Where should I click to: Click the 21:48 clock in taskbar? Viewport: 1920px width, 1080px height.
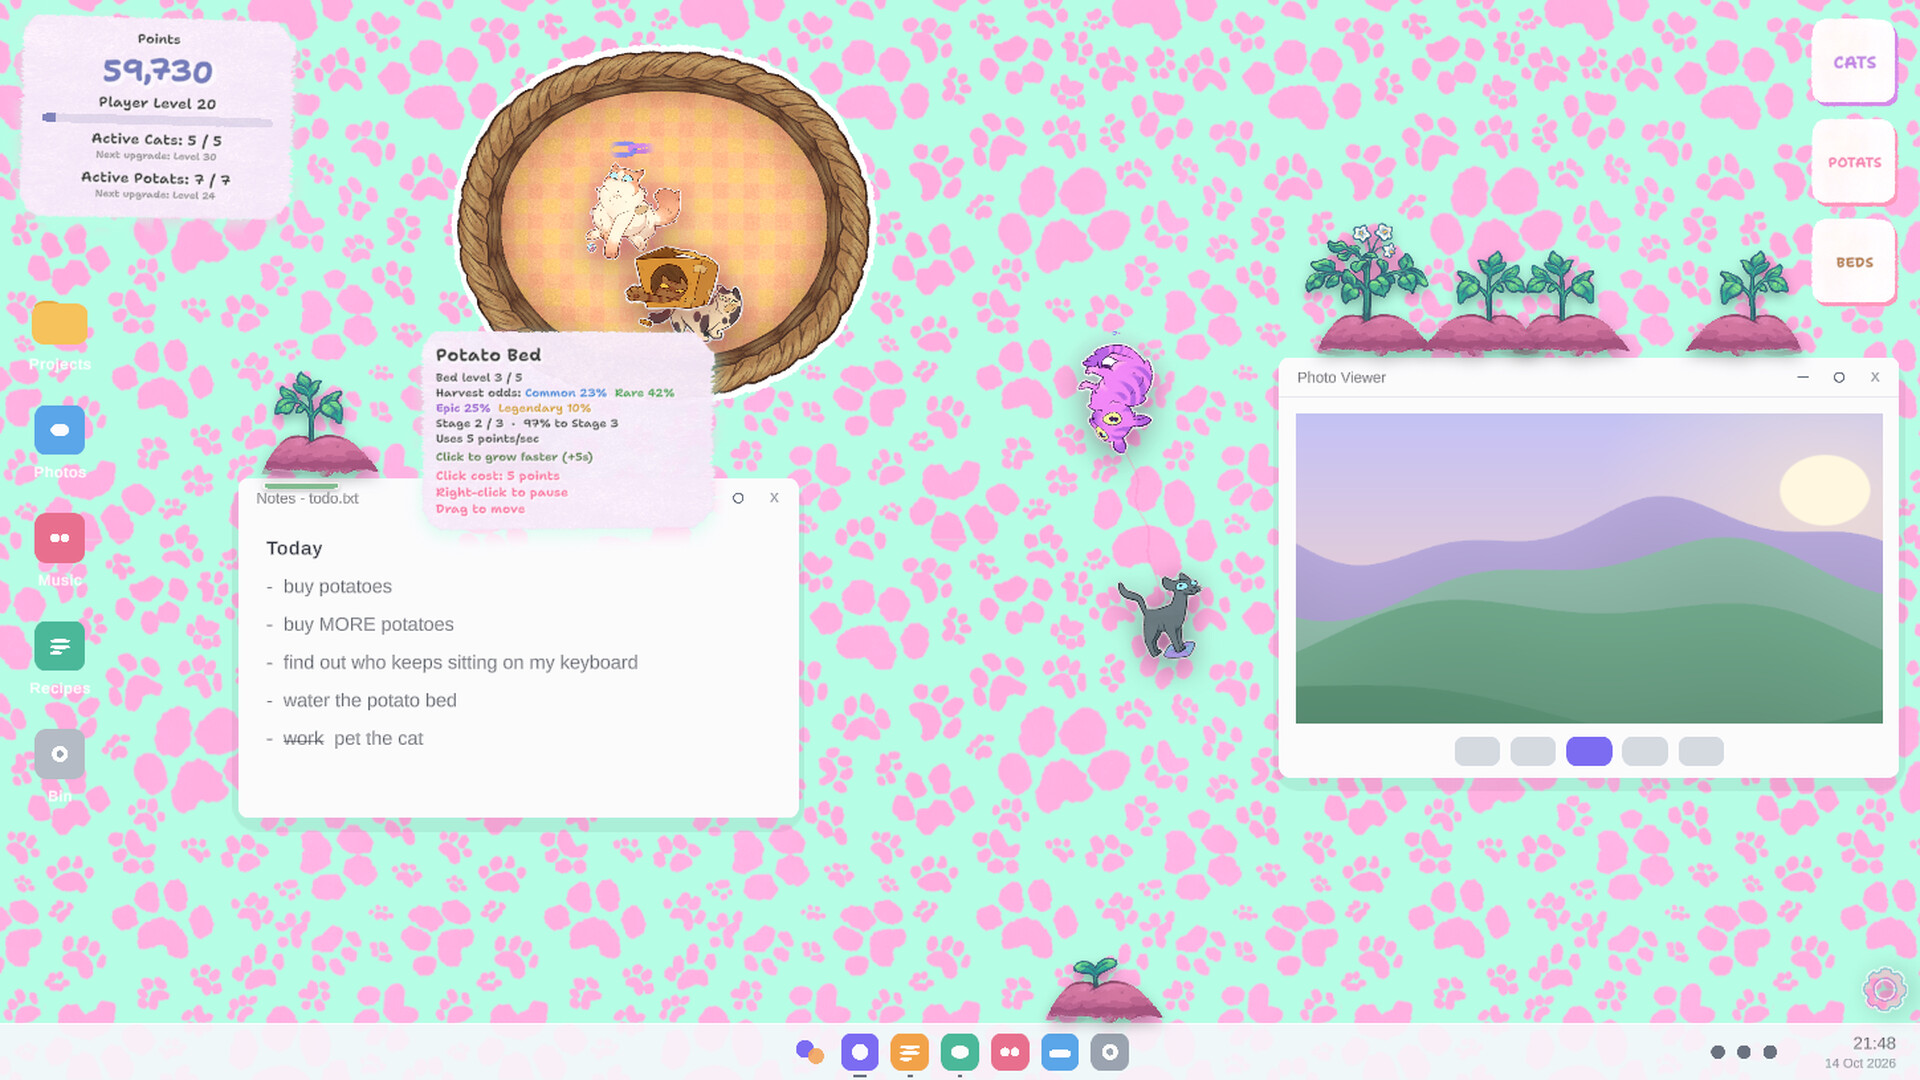click(x=1874, y=1043)
